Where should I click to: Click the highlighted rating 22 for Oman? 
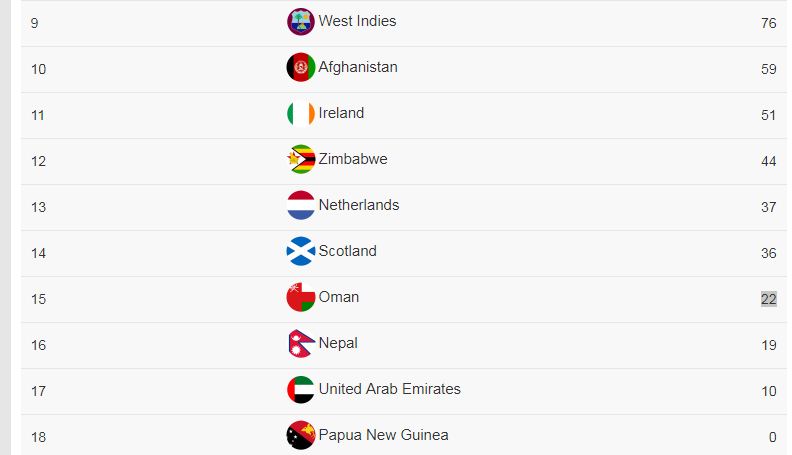(768, 299)
